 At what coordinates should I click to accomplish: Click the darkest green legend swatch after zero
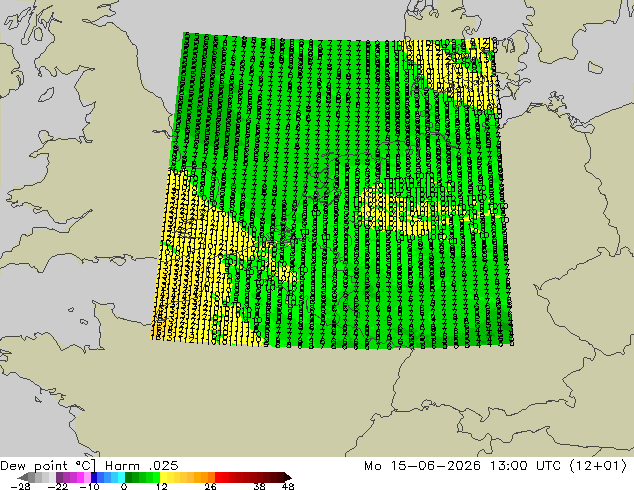[x=129, y=477]
